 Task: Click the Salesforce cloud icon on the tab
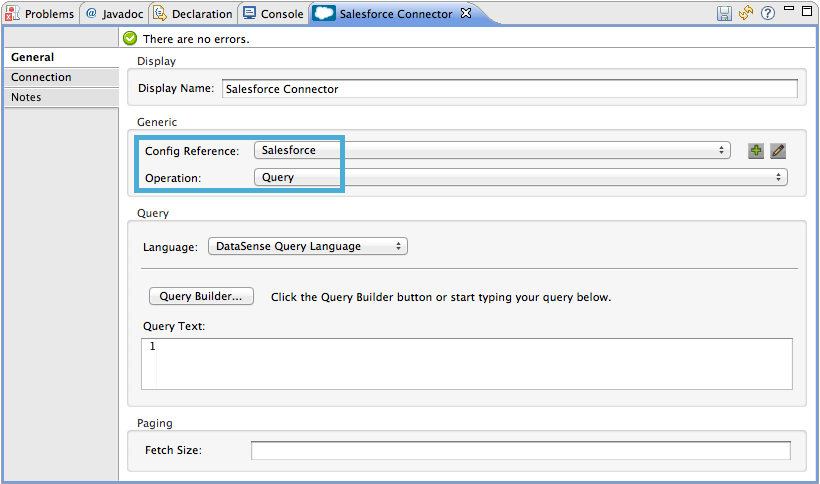click(x=324, y=13)
